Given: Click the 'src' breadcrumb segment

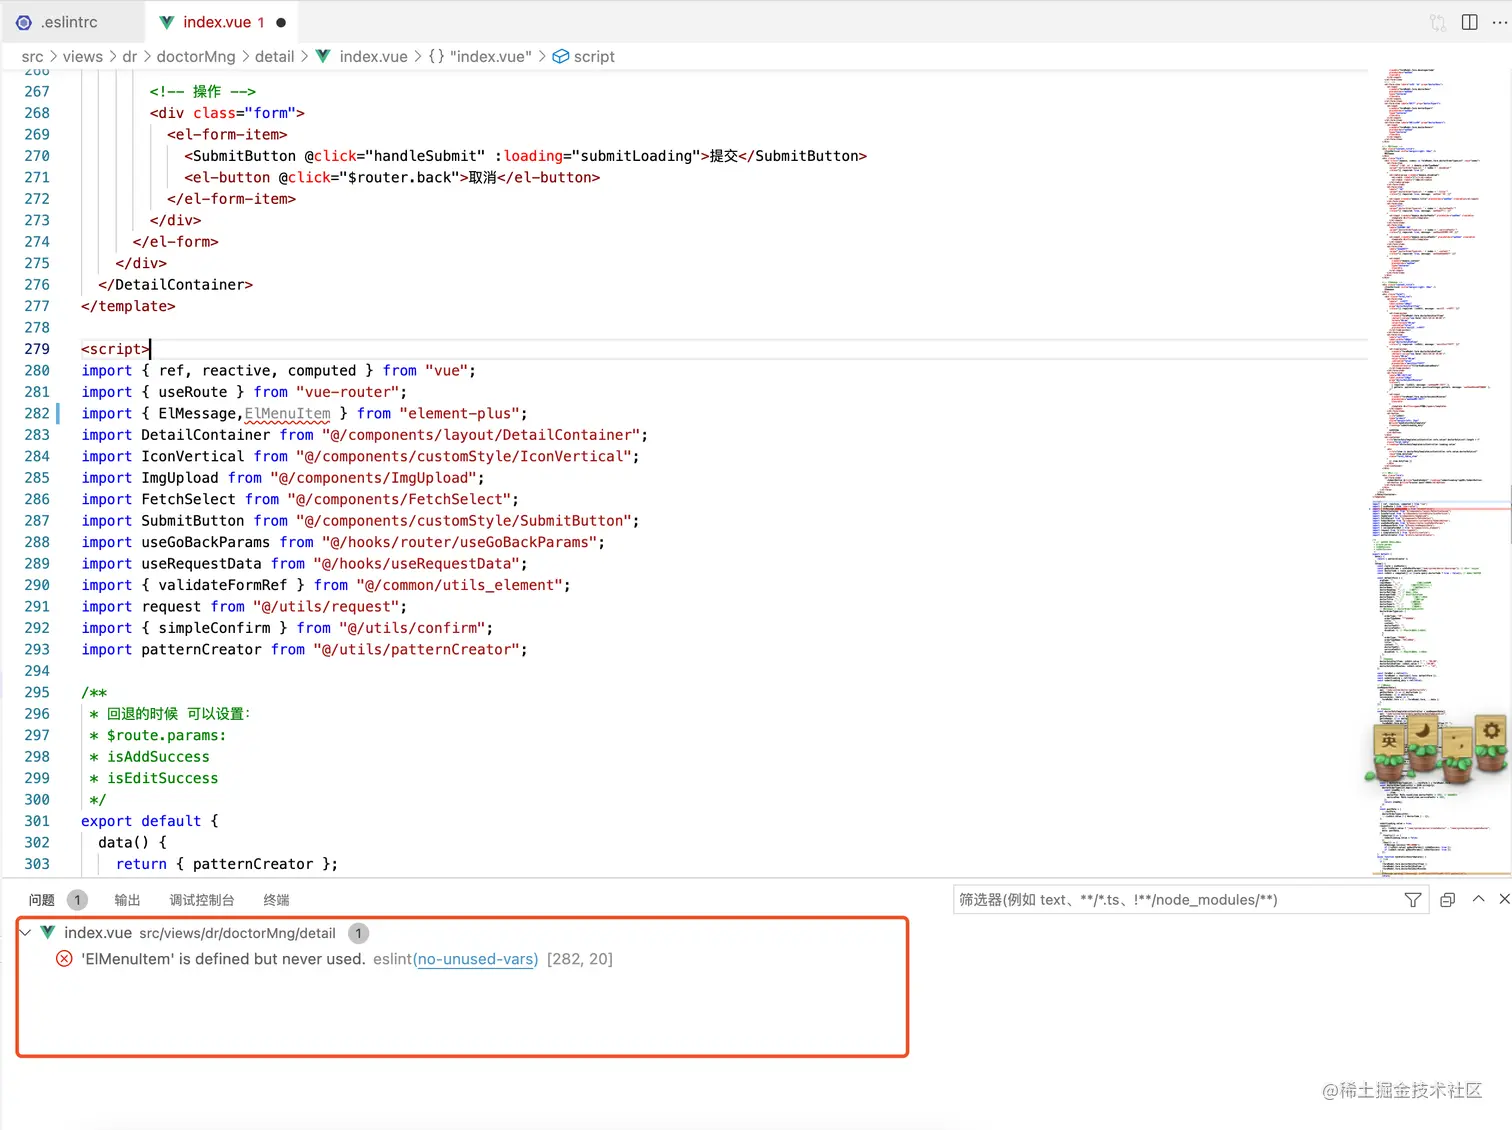Looking at the screenshot, I should click(32, 57).
